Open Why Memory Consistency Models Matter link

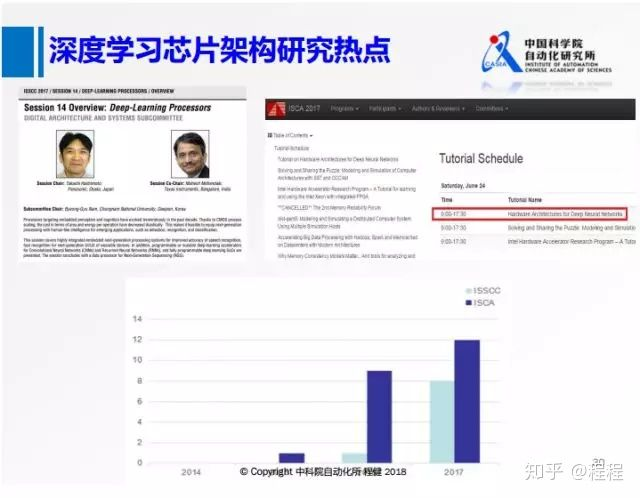pos(347,256)
